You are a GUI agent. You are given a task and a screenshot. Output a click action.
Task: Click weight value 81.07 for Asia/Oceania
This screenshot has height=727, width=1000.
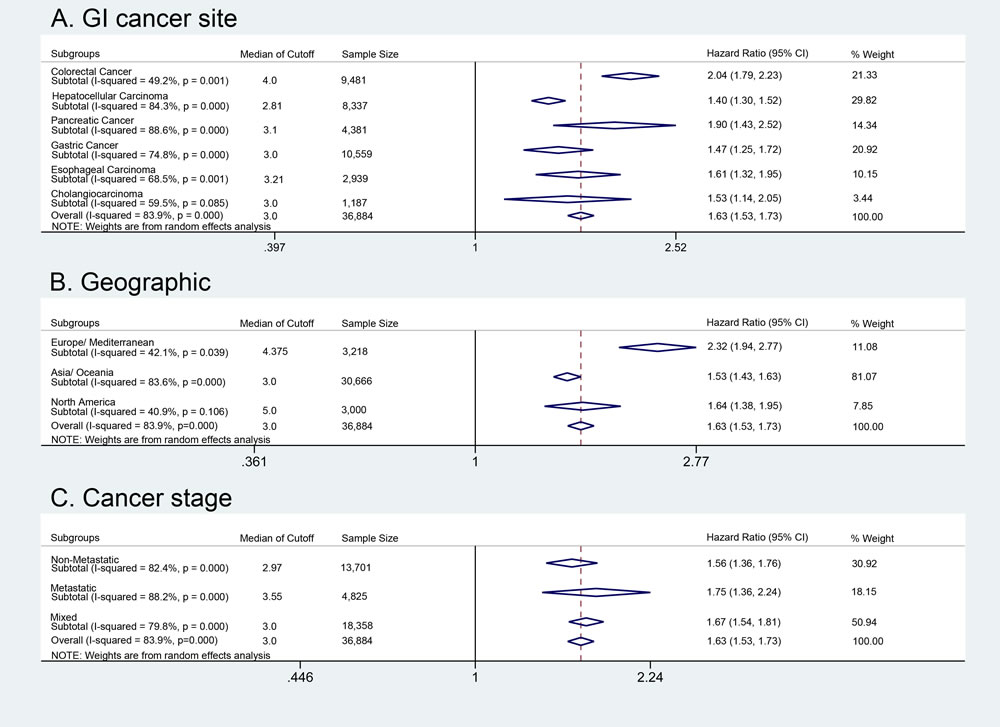(864, 377)
